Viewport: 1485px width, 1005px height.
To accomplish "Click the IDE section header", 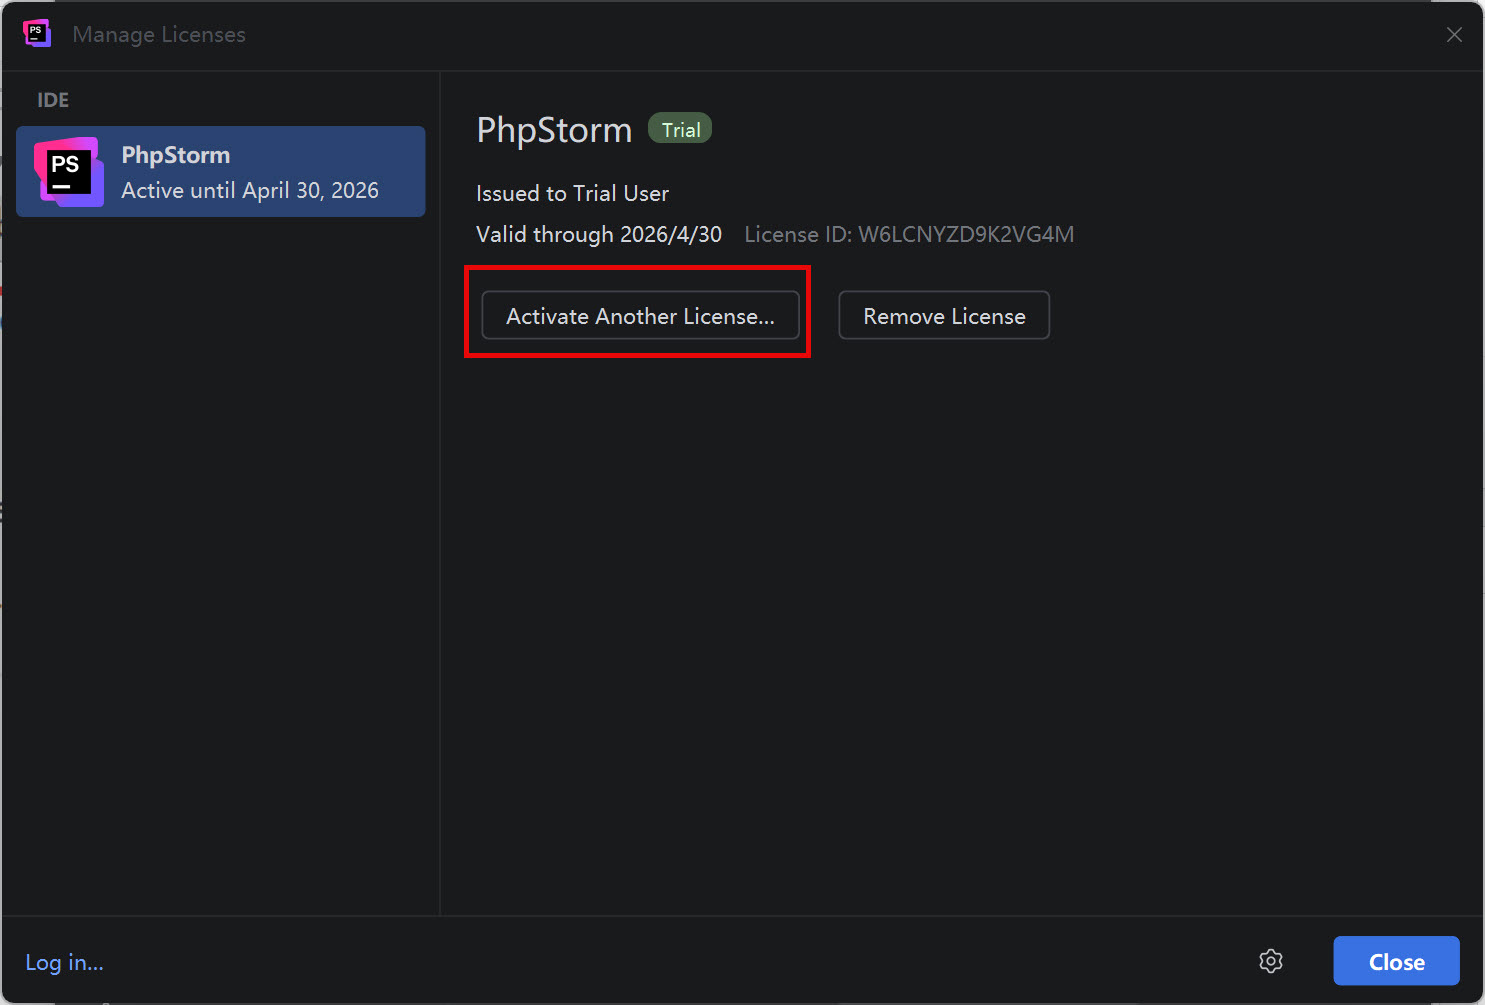I will (53, 100).
